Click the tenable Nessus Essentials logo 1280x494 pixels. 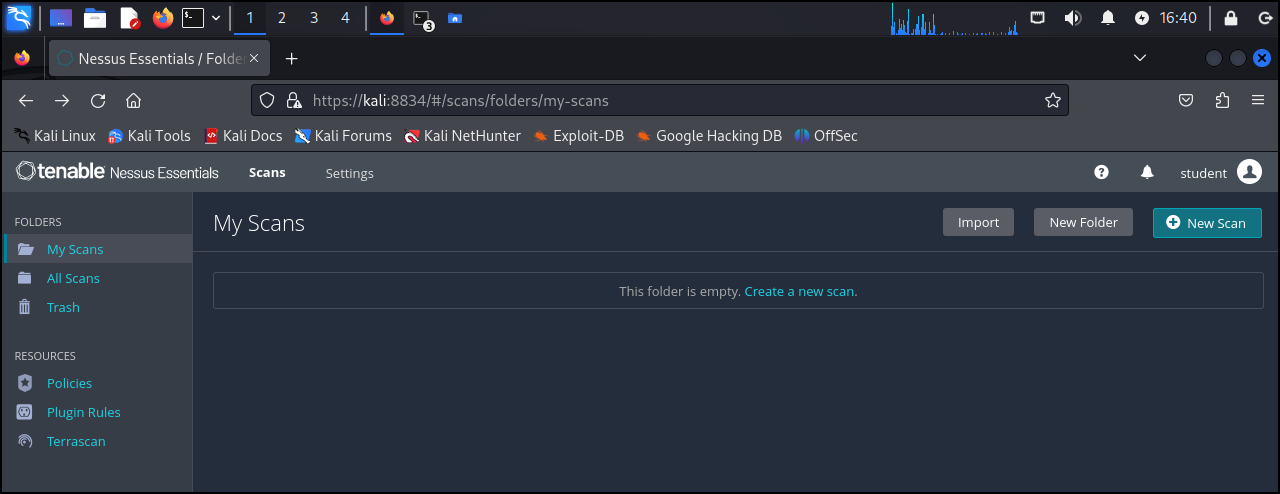pyautogui.click(x=117, y=172)
